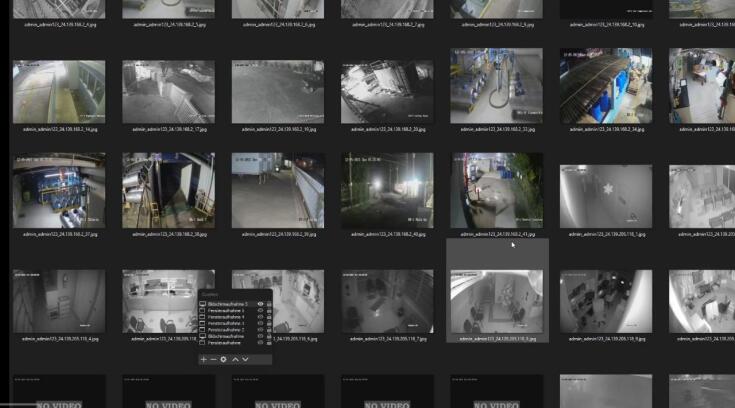Lock the Fensteraufnahme 4 source
The image size is (735, 408).
pyautogui.click(x=269, y=317)
